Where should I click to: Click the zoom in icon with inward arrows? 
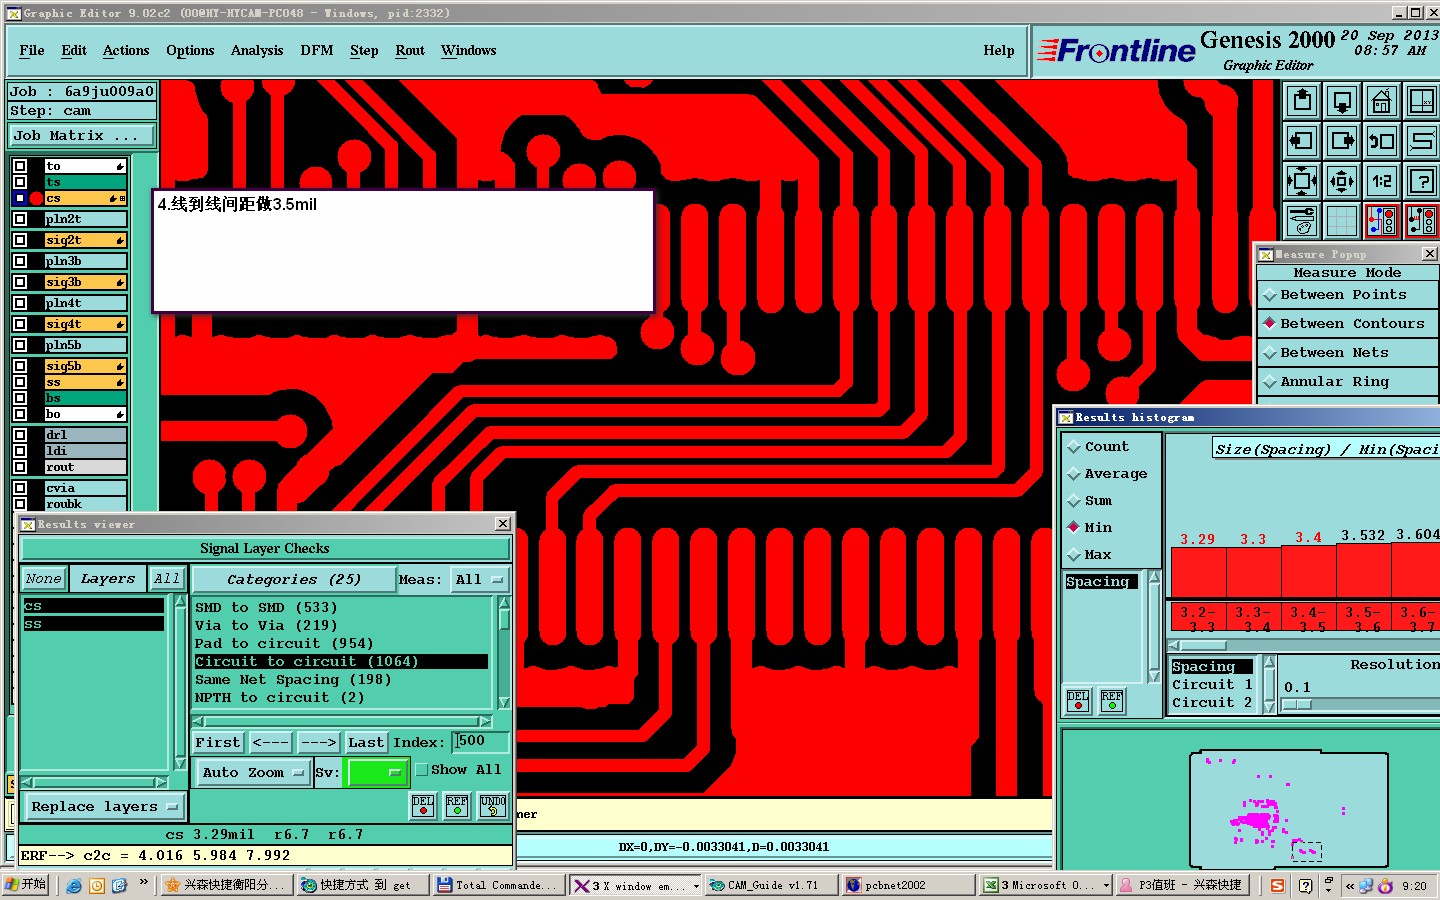(1302, 181)
